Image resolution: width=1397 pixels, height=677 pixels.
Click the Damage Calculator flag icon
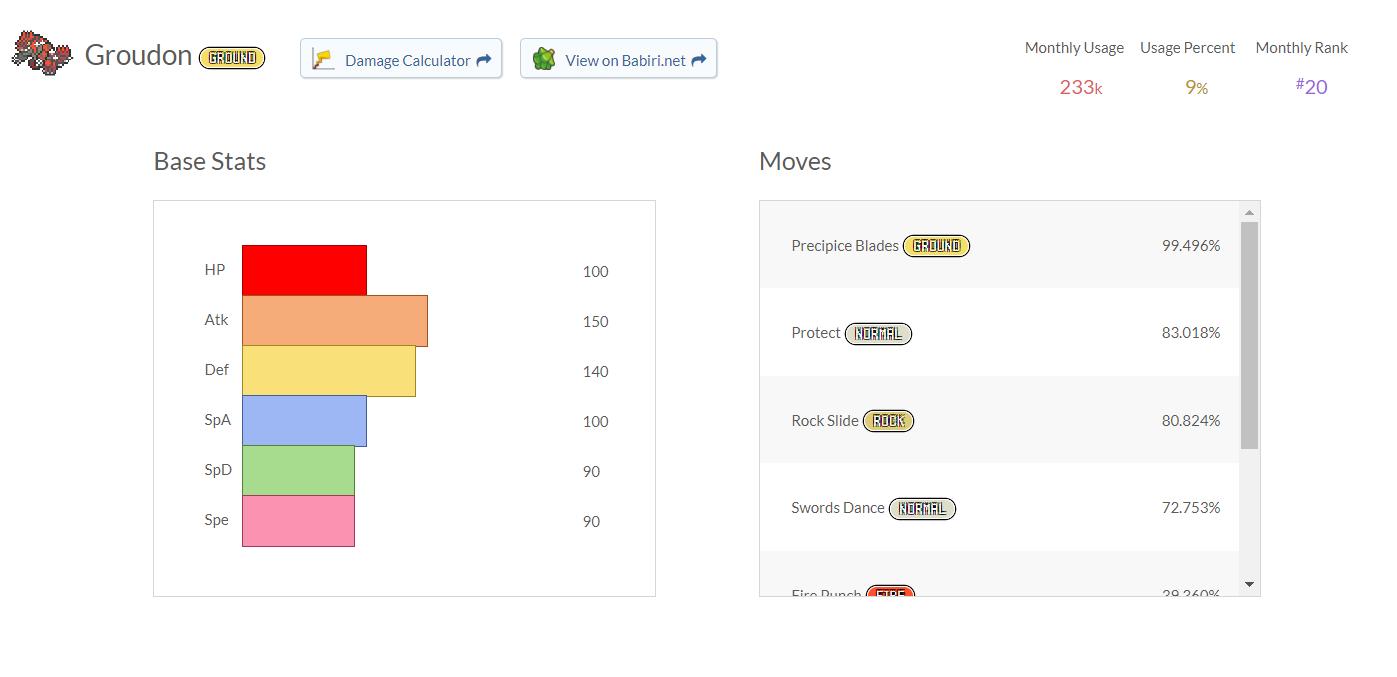(323, 59)
